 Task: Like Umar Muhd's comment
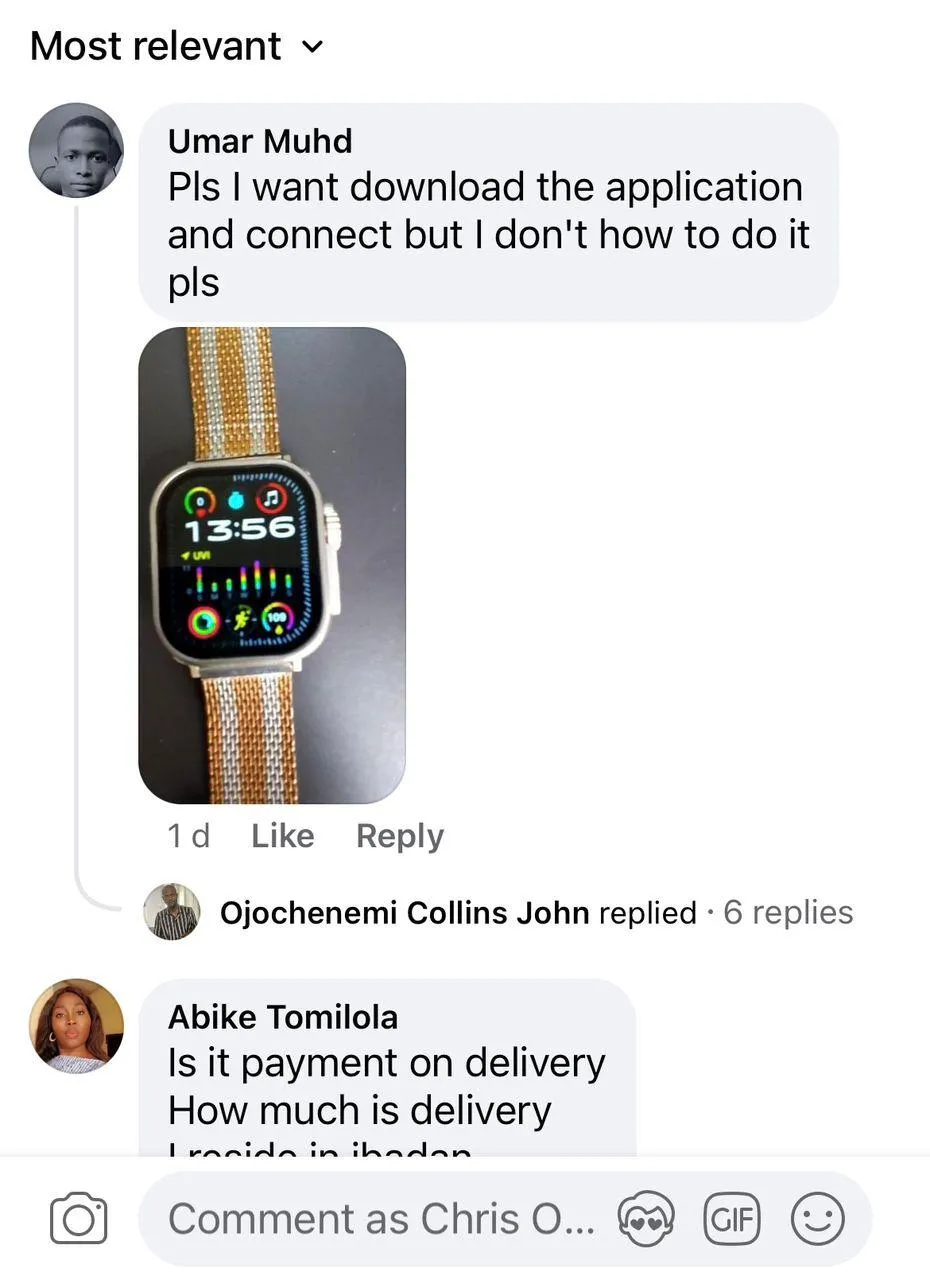click(x=283, y=836)
